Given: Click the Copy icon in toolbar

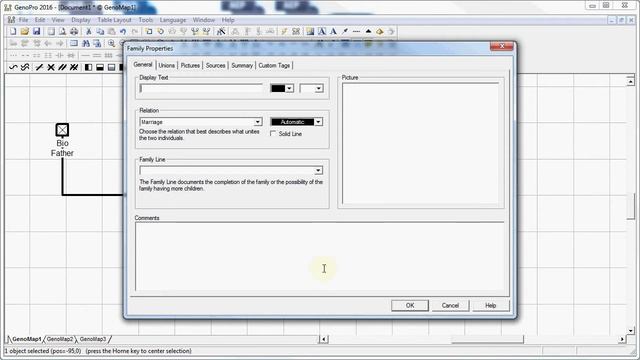Looking at the screenshot, I should pyautogui.click(x=100, y=31).
